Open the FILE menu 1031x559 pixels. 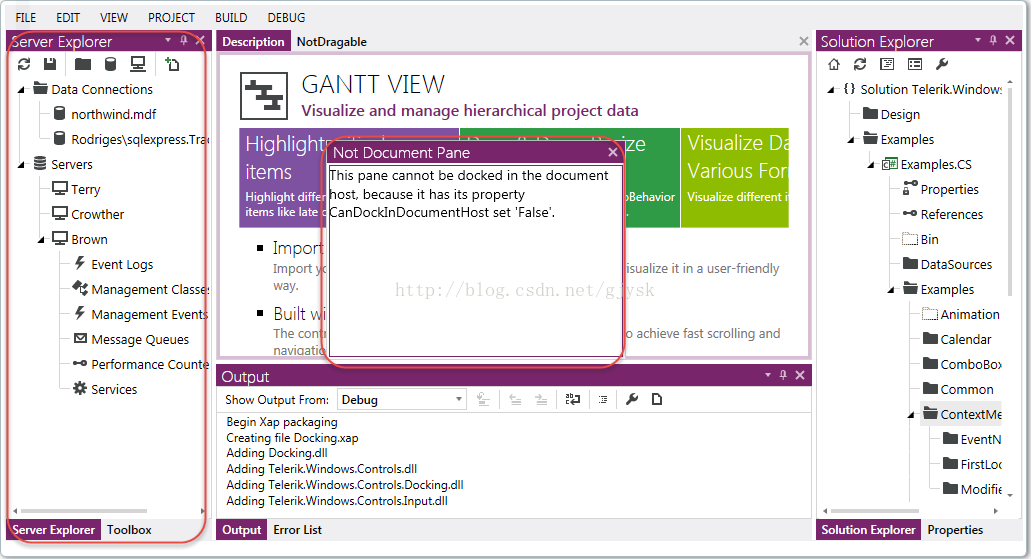point(26,18)
